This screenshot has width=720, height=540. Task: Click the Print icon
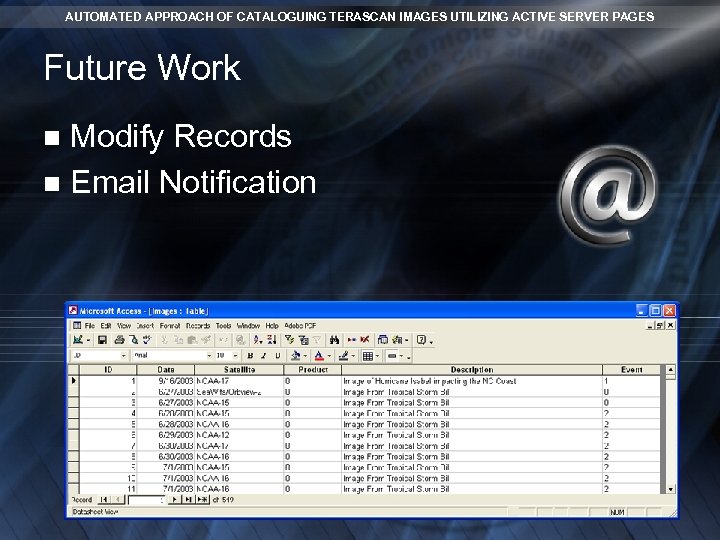pyautogui.click(x=119, y=340)
